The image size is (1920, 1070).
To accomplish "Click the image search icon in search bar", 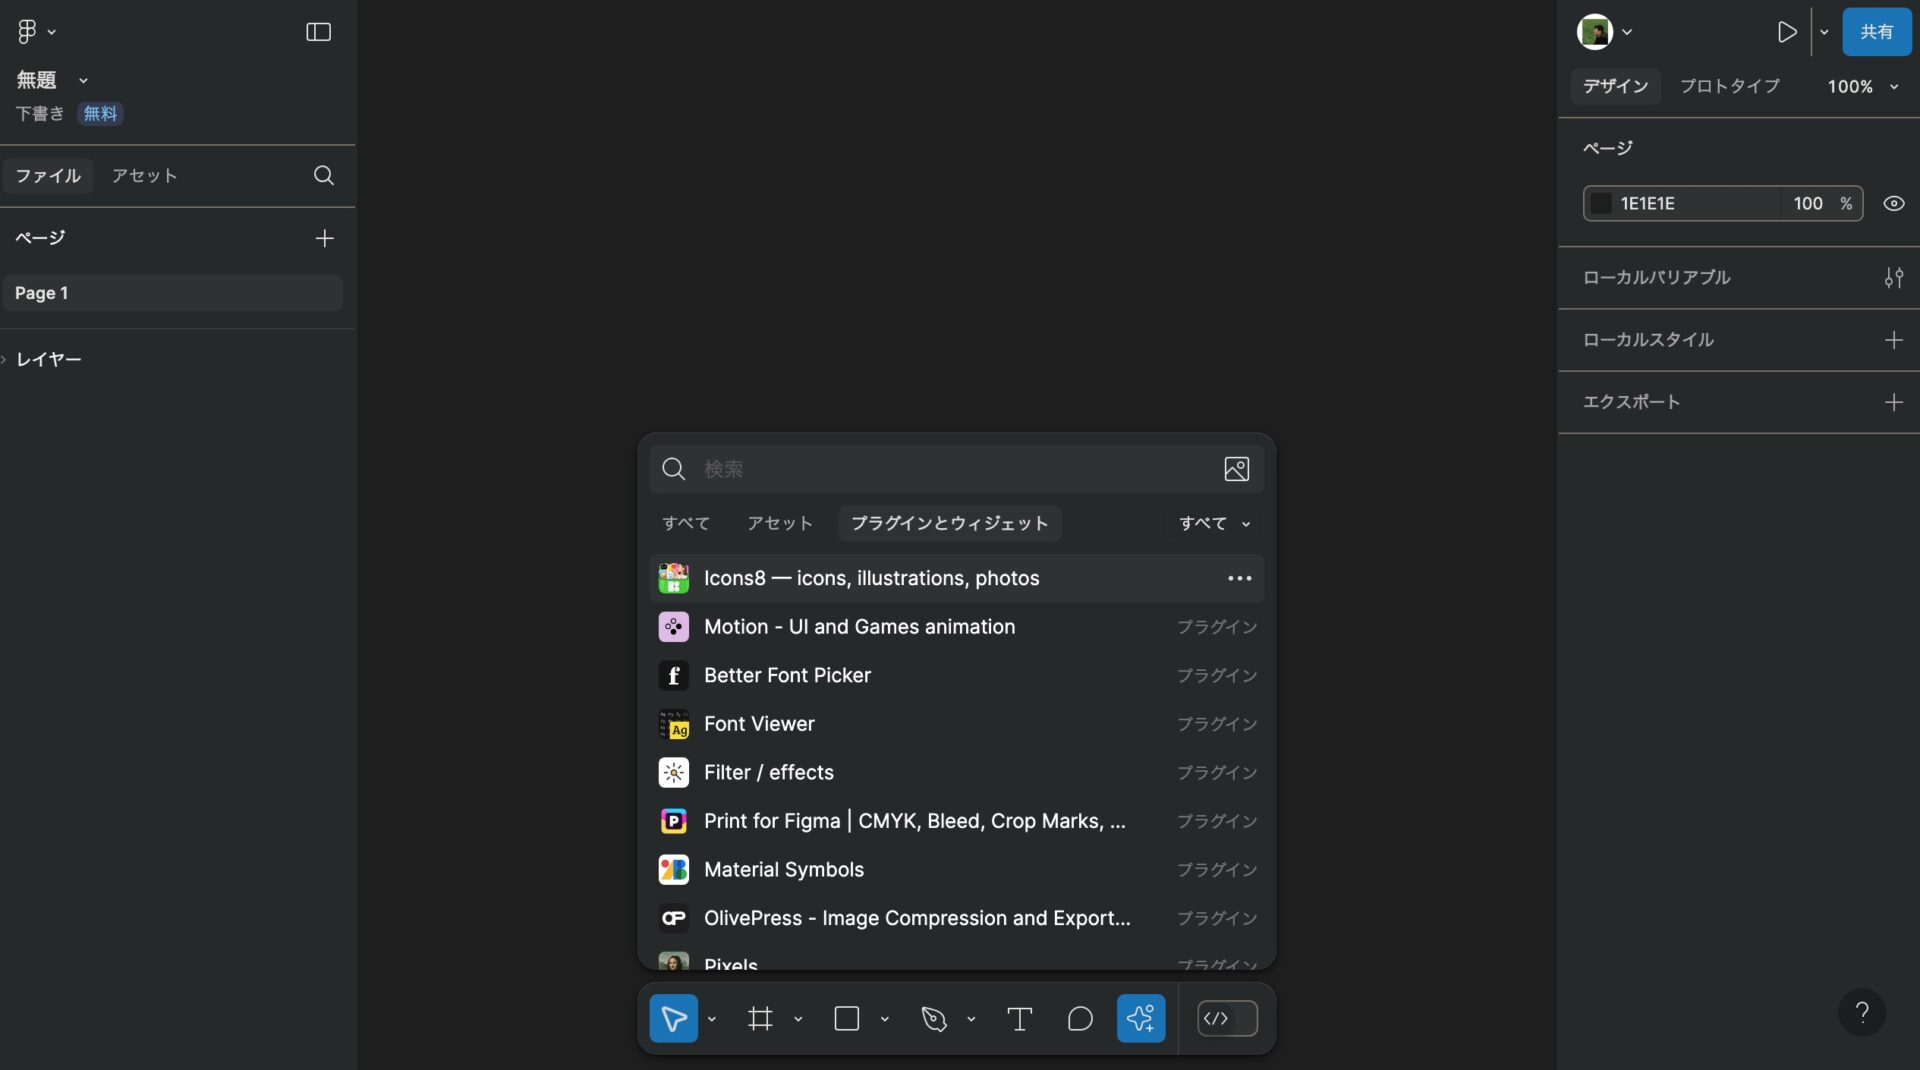I will 1237,469.
